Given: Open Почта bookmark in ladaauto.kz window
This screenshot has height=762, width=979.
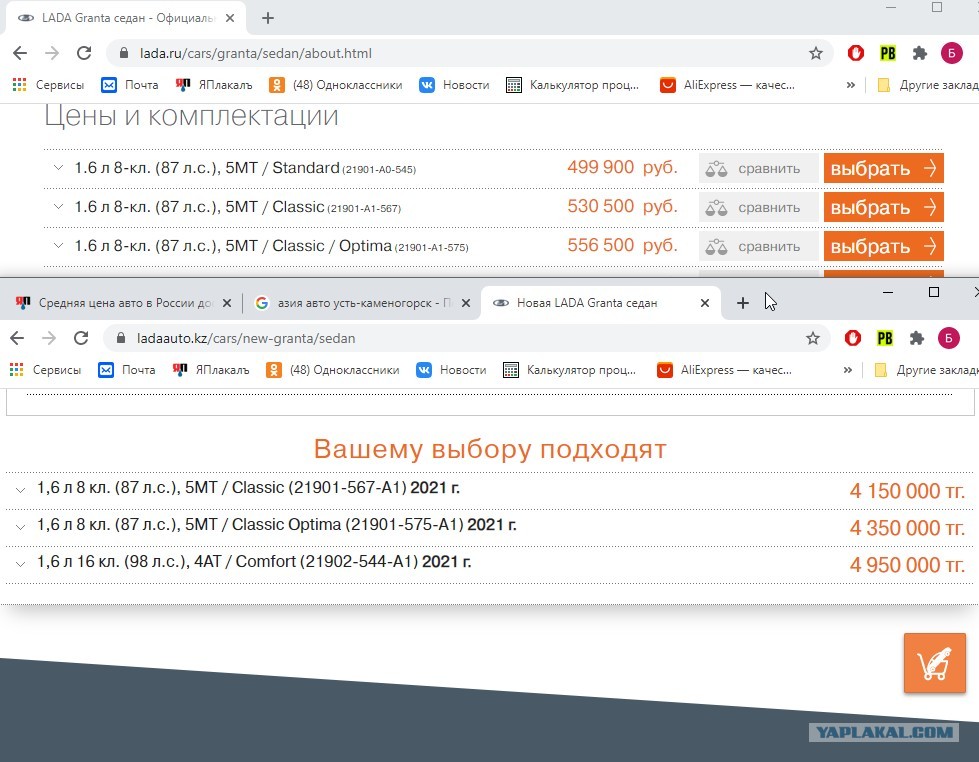Looking at the screenshot, I should tap(127, 370).
